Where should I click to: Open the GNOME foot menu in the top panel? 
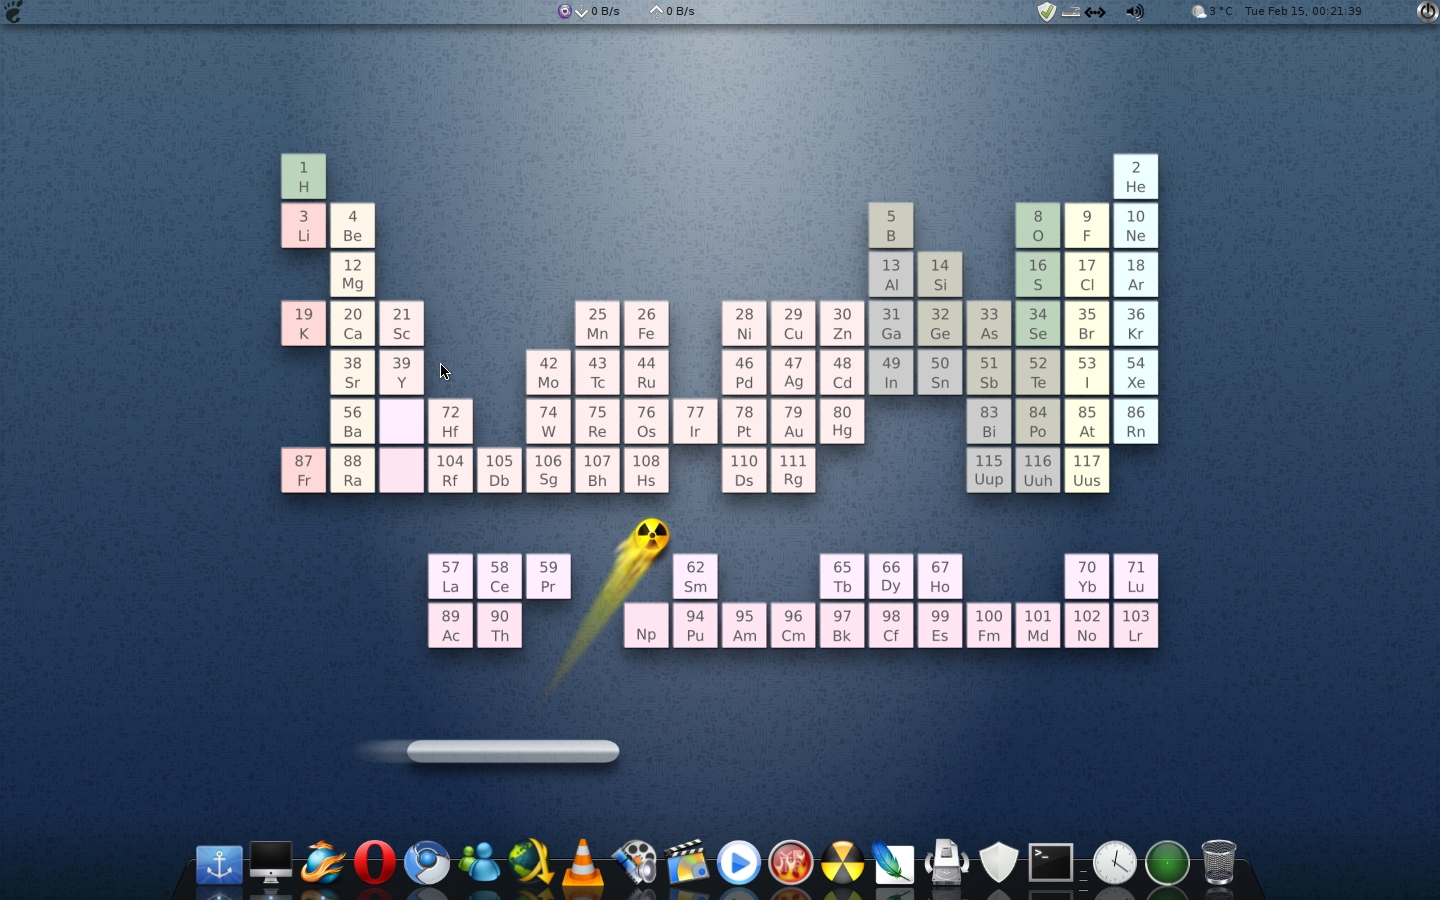pos(14,12)
